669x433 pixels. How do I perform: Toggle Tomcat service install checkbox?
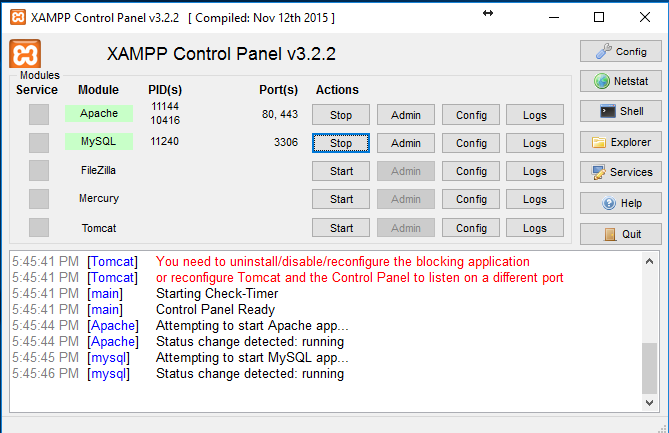[39, 227]
